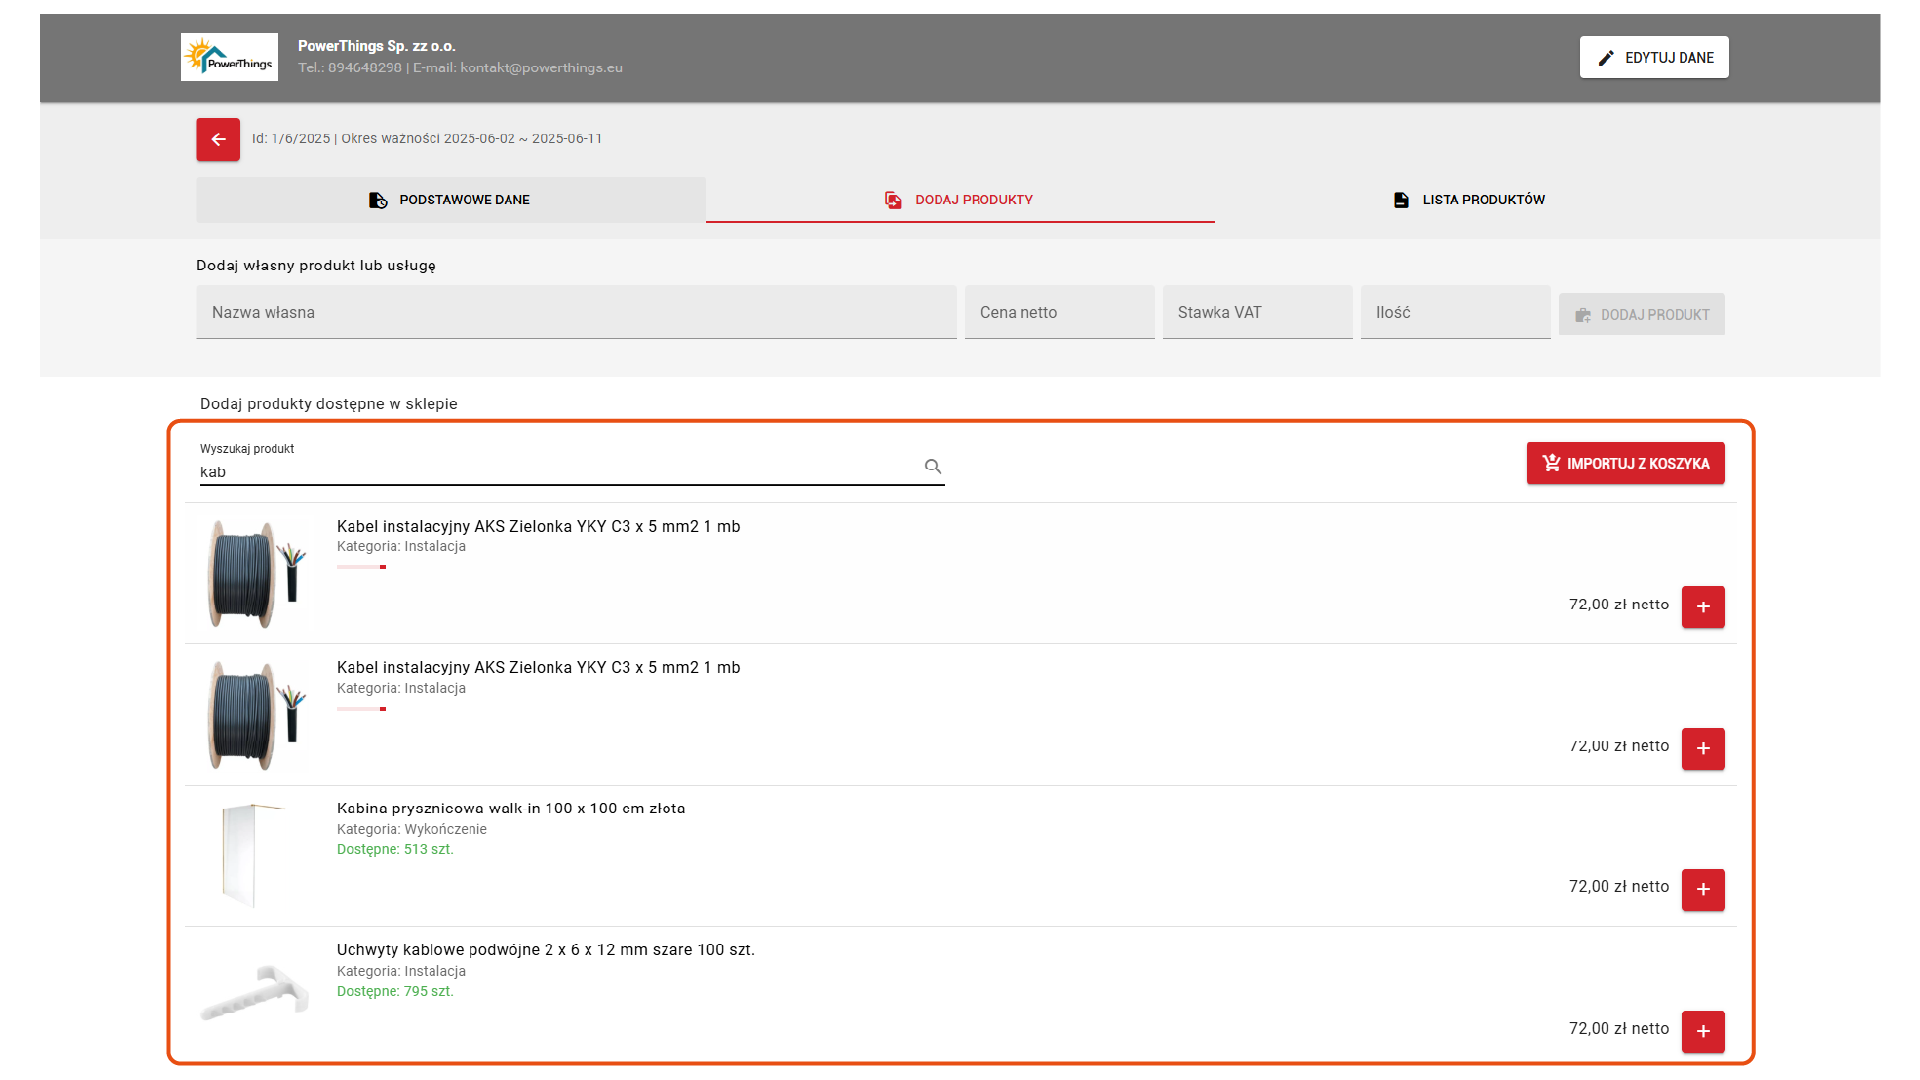This screenshot has width=1920, height=1080.
Task: Click the Uchwyty kablowe product thumbnail
Action: pyautogui.click(x=255, y=992)
